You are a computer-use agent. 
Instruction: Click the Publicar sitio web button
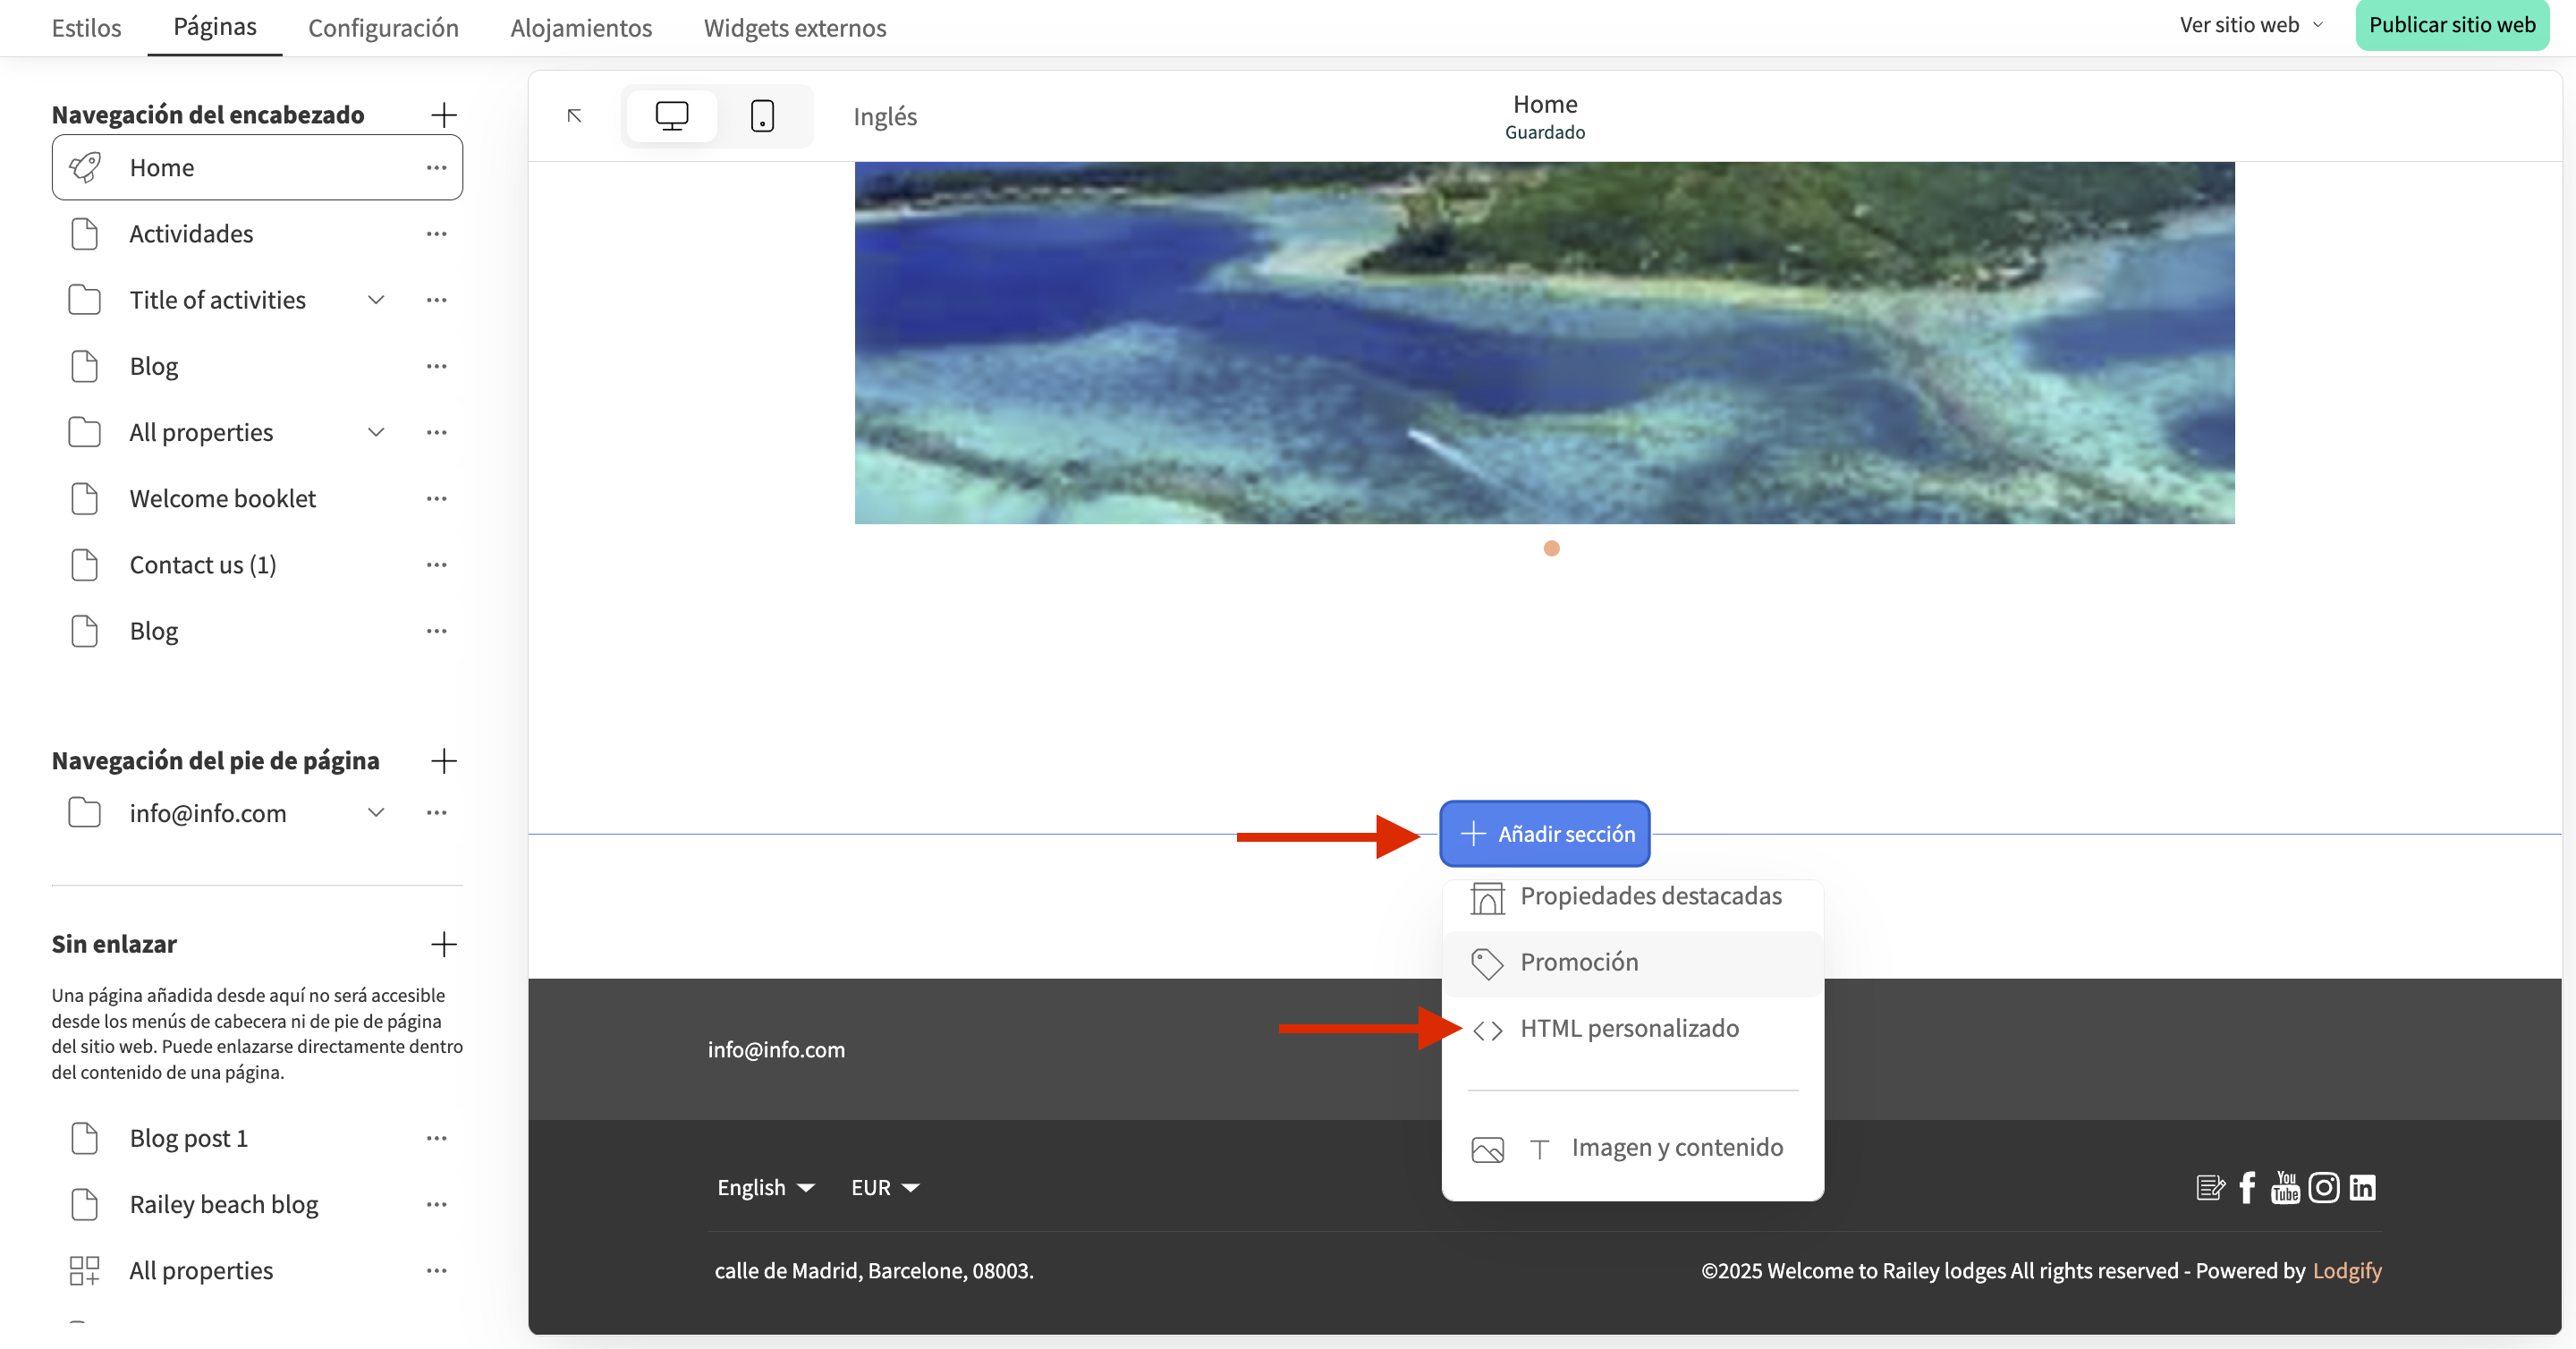[2451, 25]
